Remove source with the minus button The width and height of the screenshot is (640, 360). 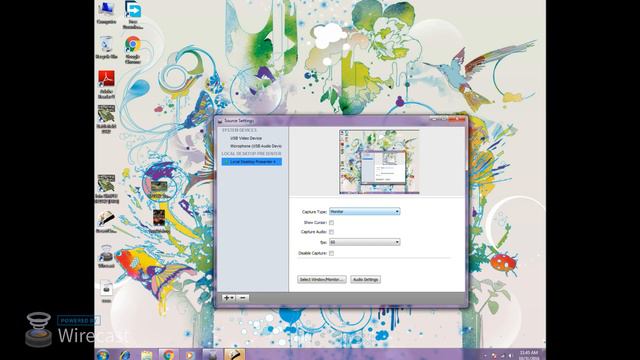click(242, 298)
